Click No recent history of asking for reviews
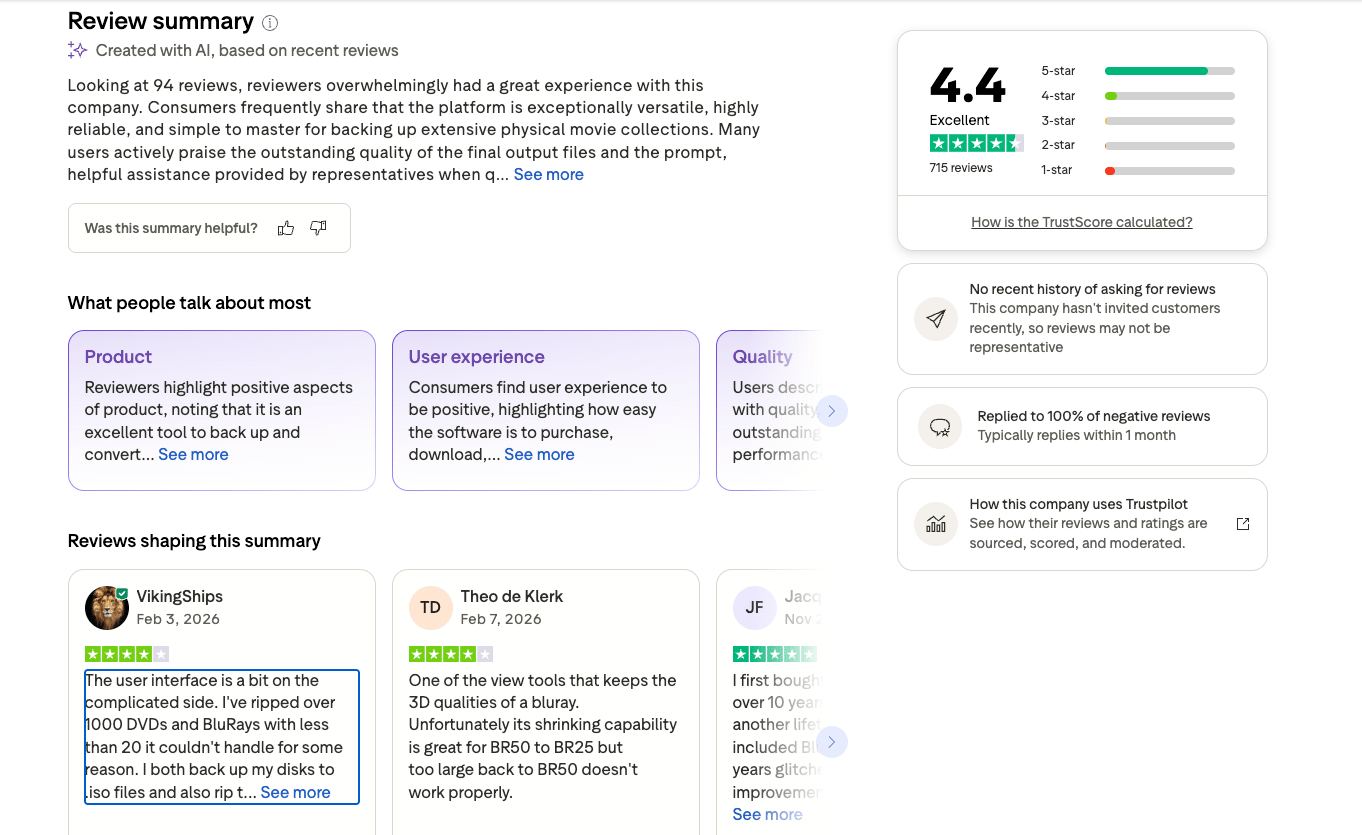The width and height of the screenshot is (1362, 835). (1093, 289)
